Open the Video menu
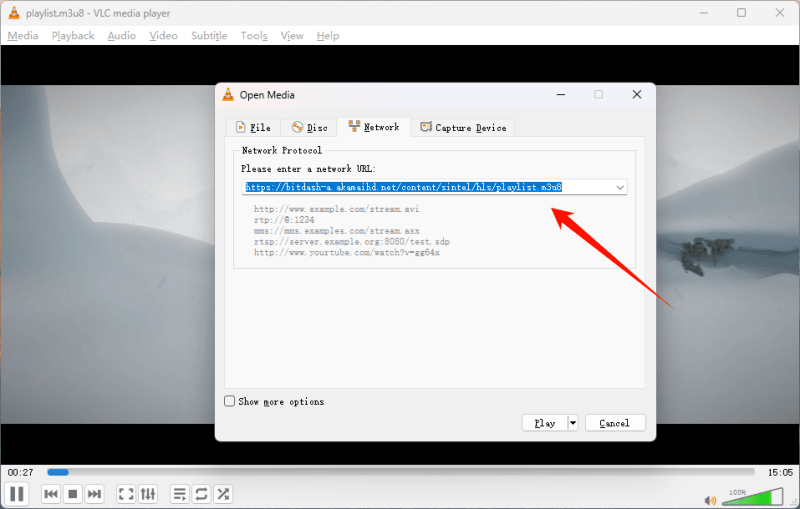The image size is (800, 509). pos(163,36)
